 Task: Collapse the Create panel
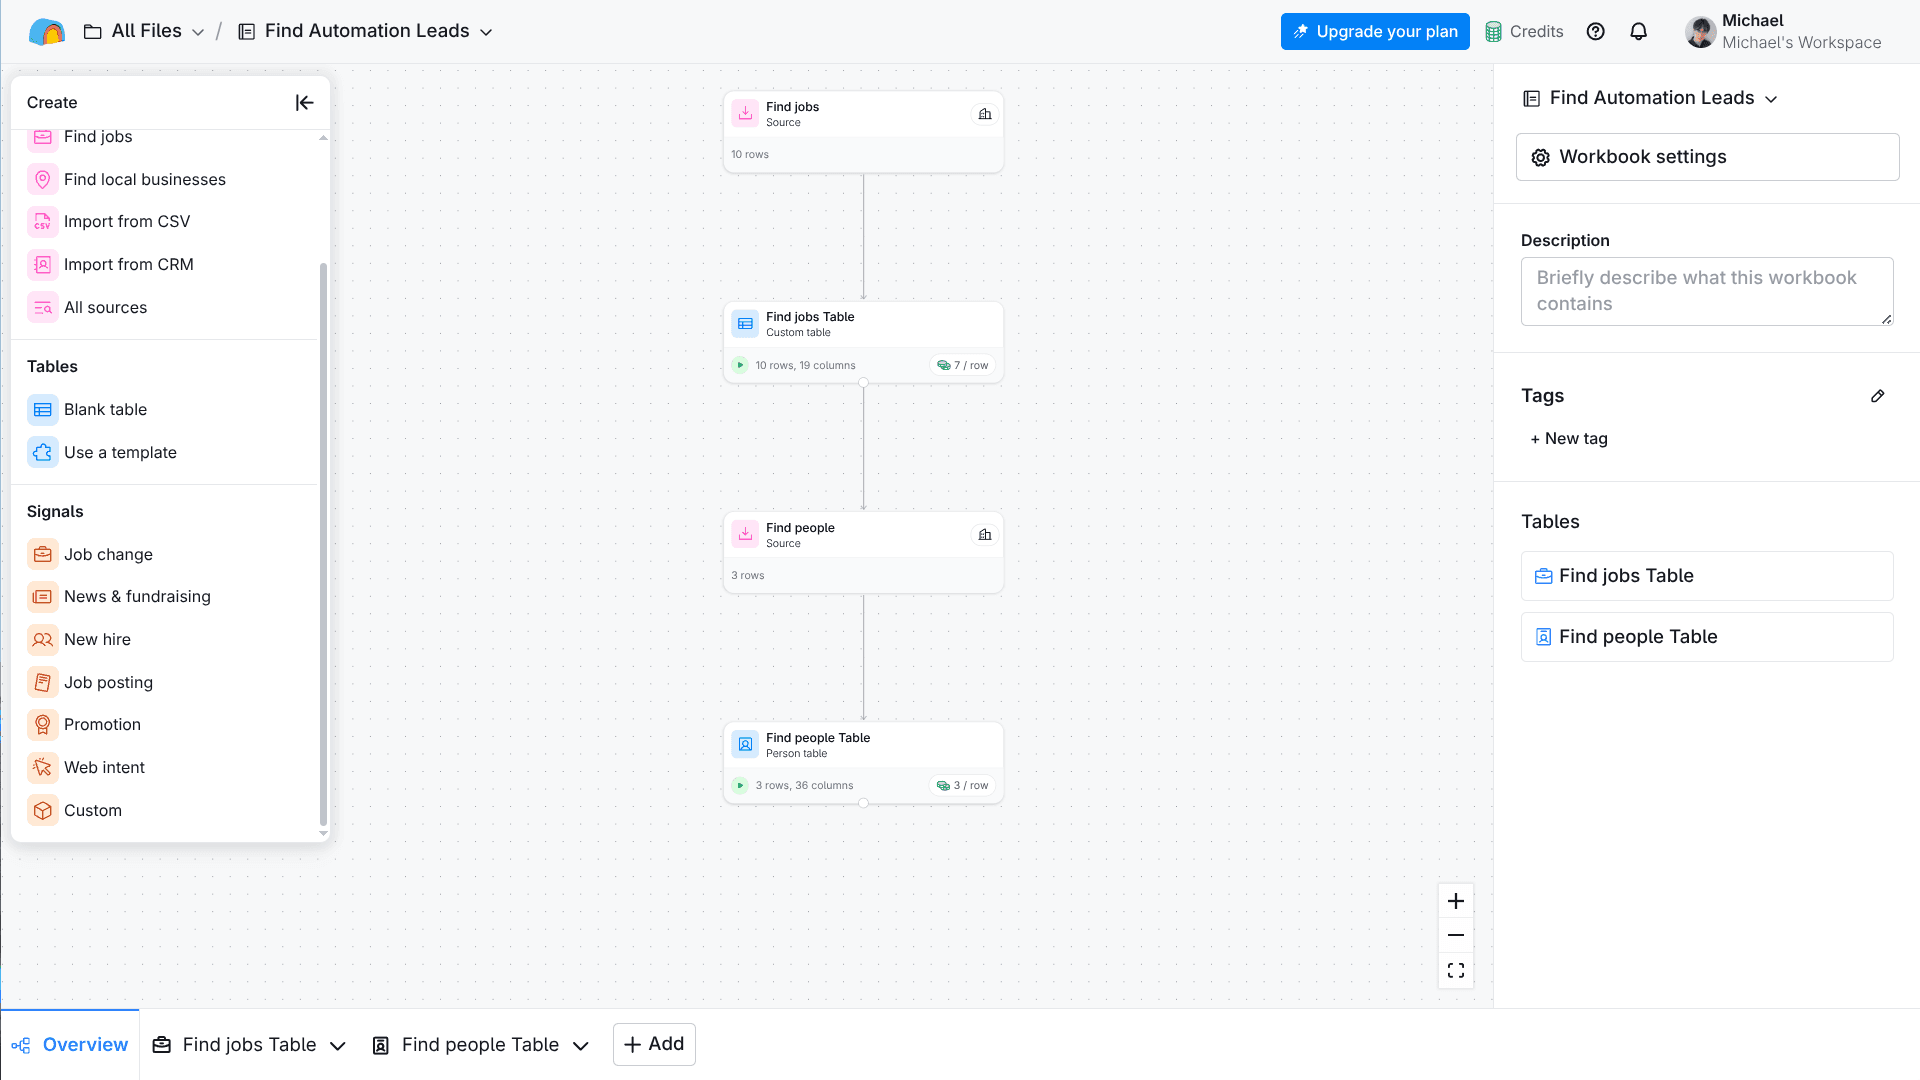pyautogui.click(x=304, y=102)
